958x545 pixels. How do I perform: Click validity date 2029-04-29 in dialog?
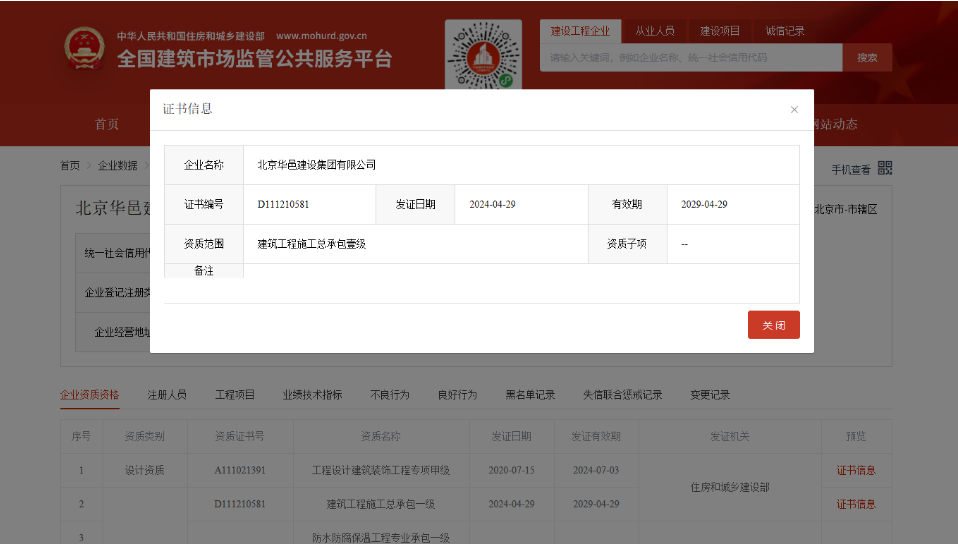[x=704, y=205]
